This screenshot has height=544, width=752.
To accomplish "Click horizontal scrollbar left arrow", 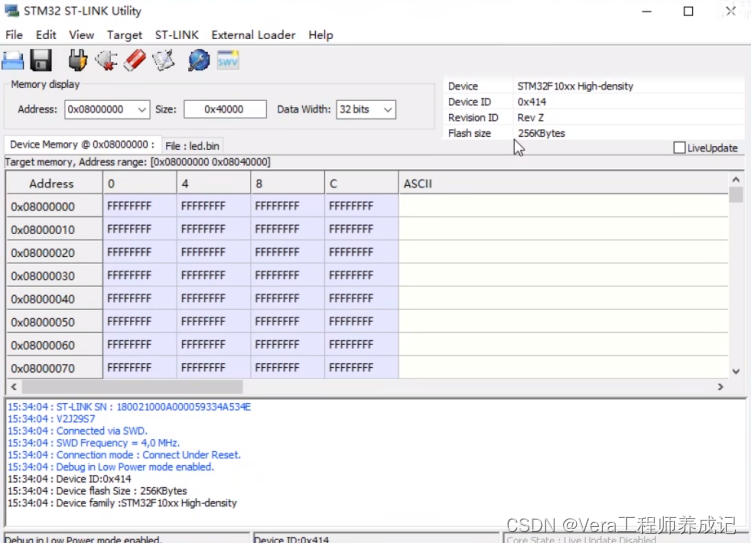I will [14, 387].
